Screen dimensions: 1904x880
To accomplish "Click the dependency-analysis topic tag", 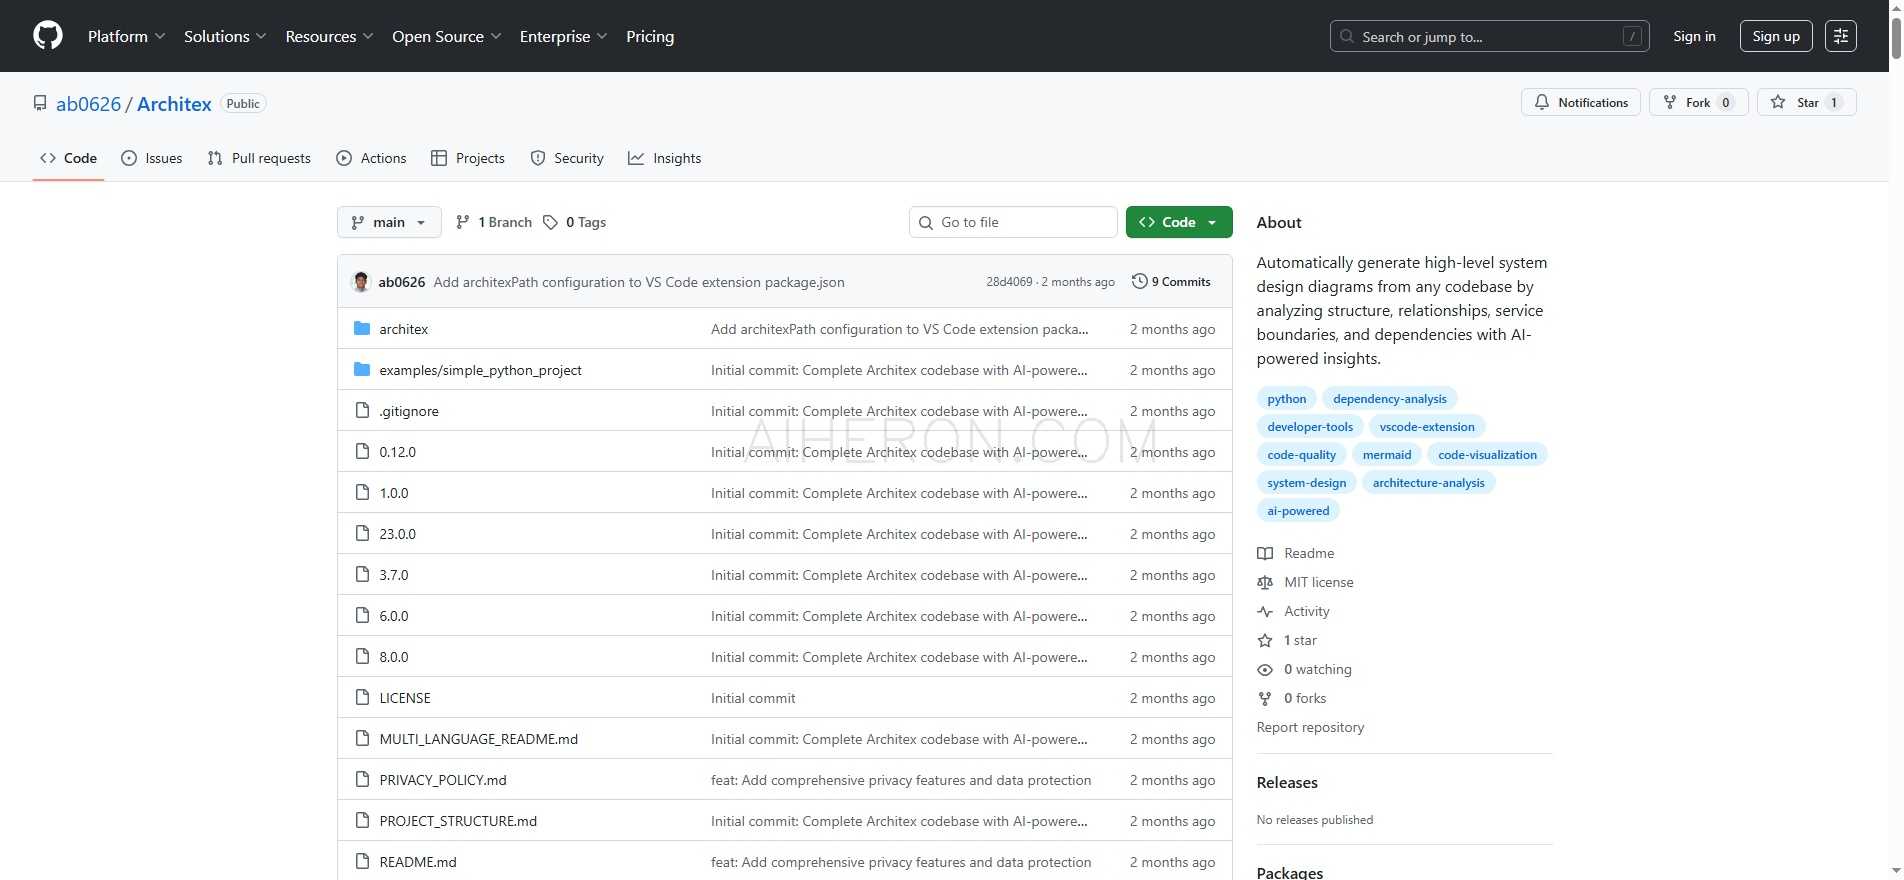I will pyautogui.click(x=1389, y=399).
